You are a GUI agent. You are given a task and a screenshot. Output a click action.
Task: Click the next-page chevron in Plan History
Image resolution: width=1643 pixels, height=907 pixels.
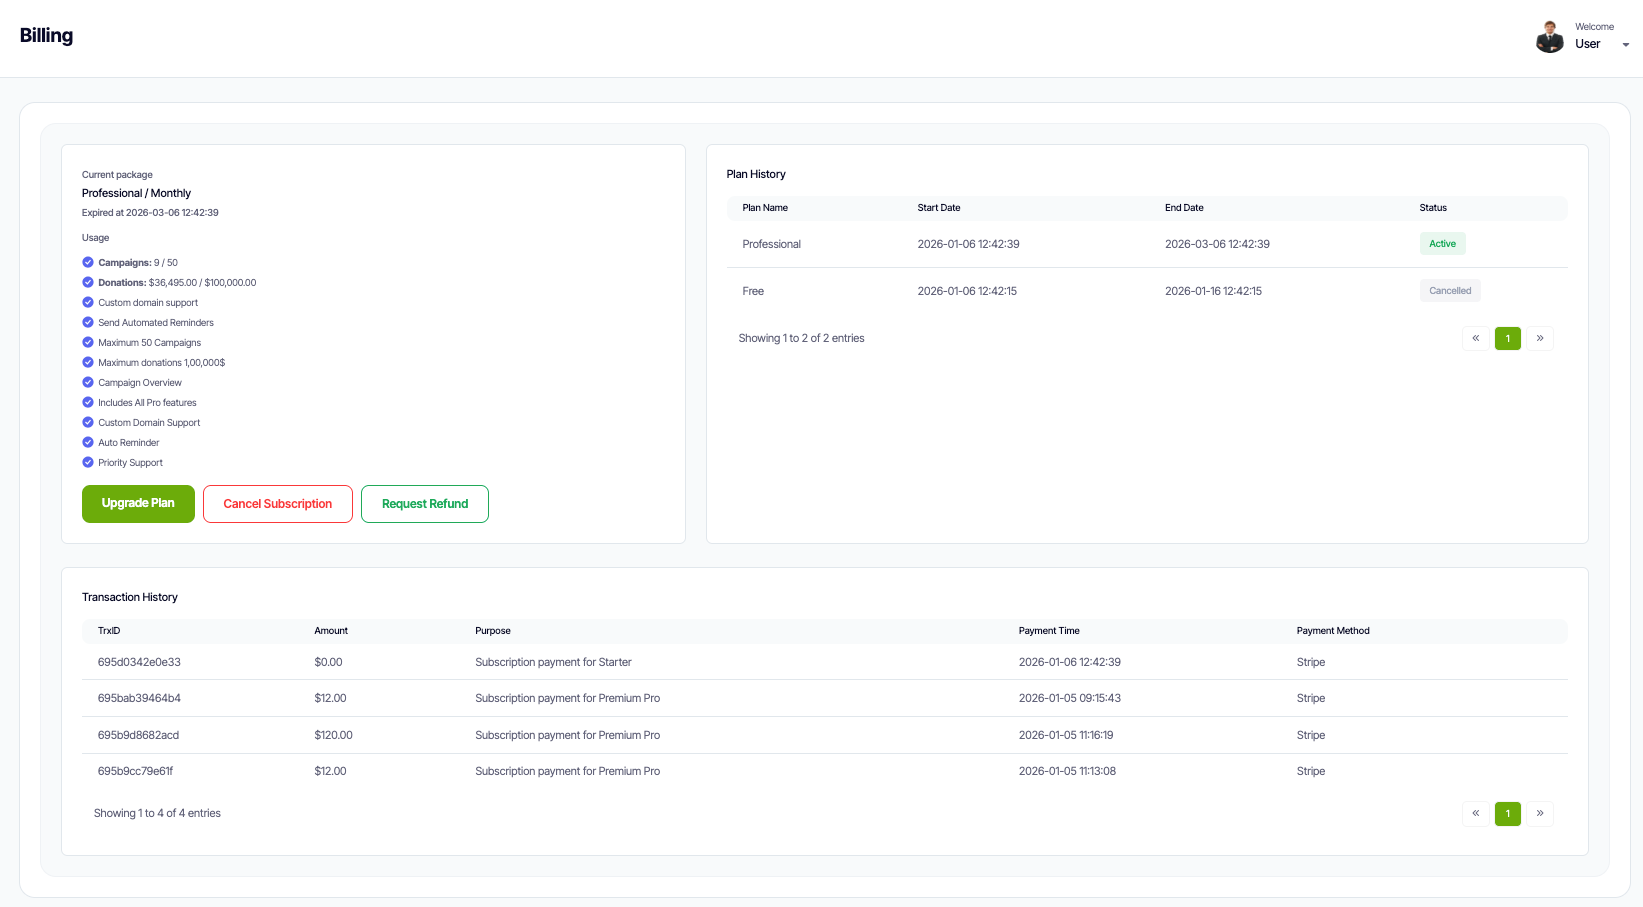pos(1540,338)
